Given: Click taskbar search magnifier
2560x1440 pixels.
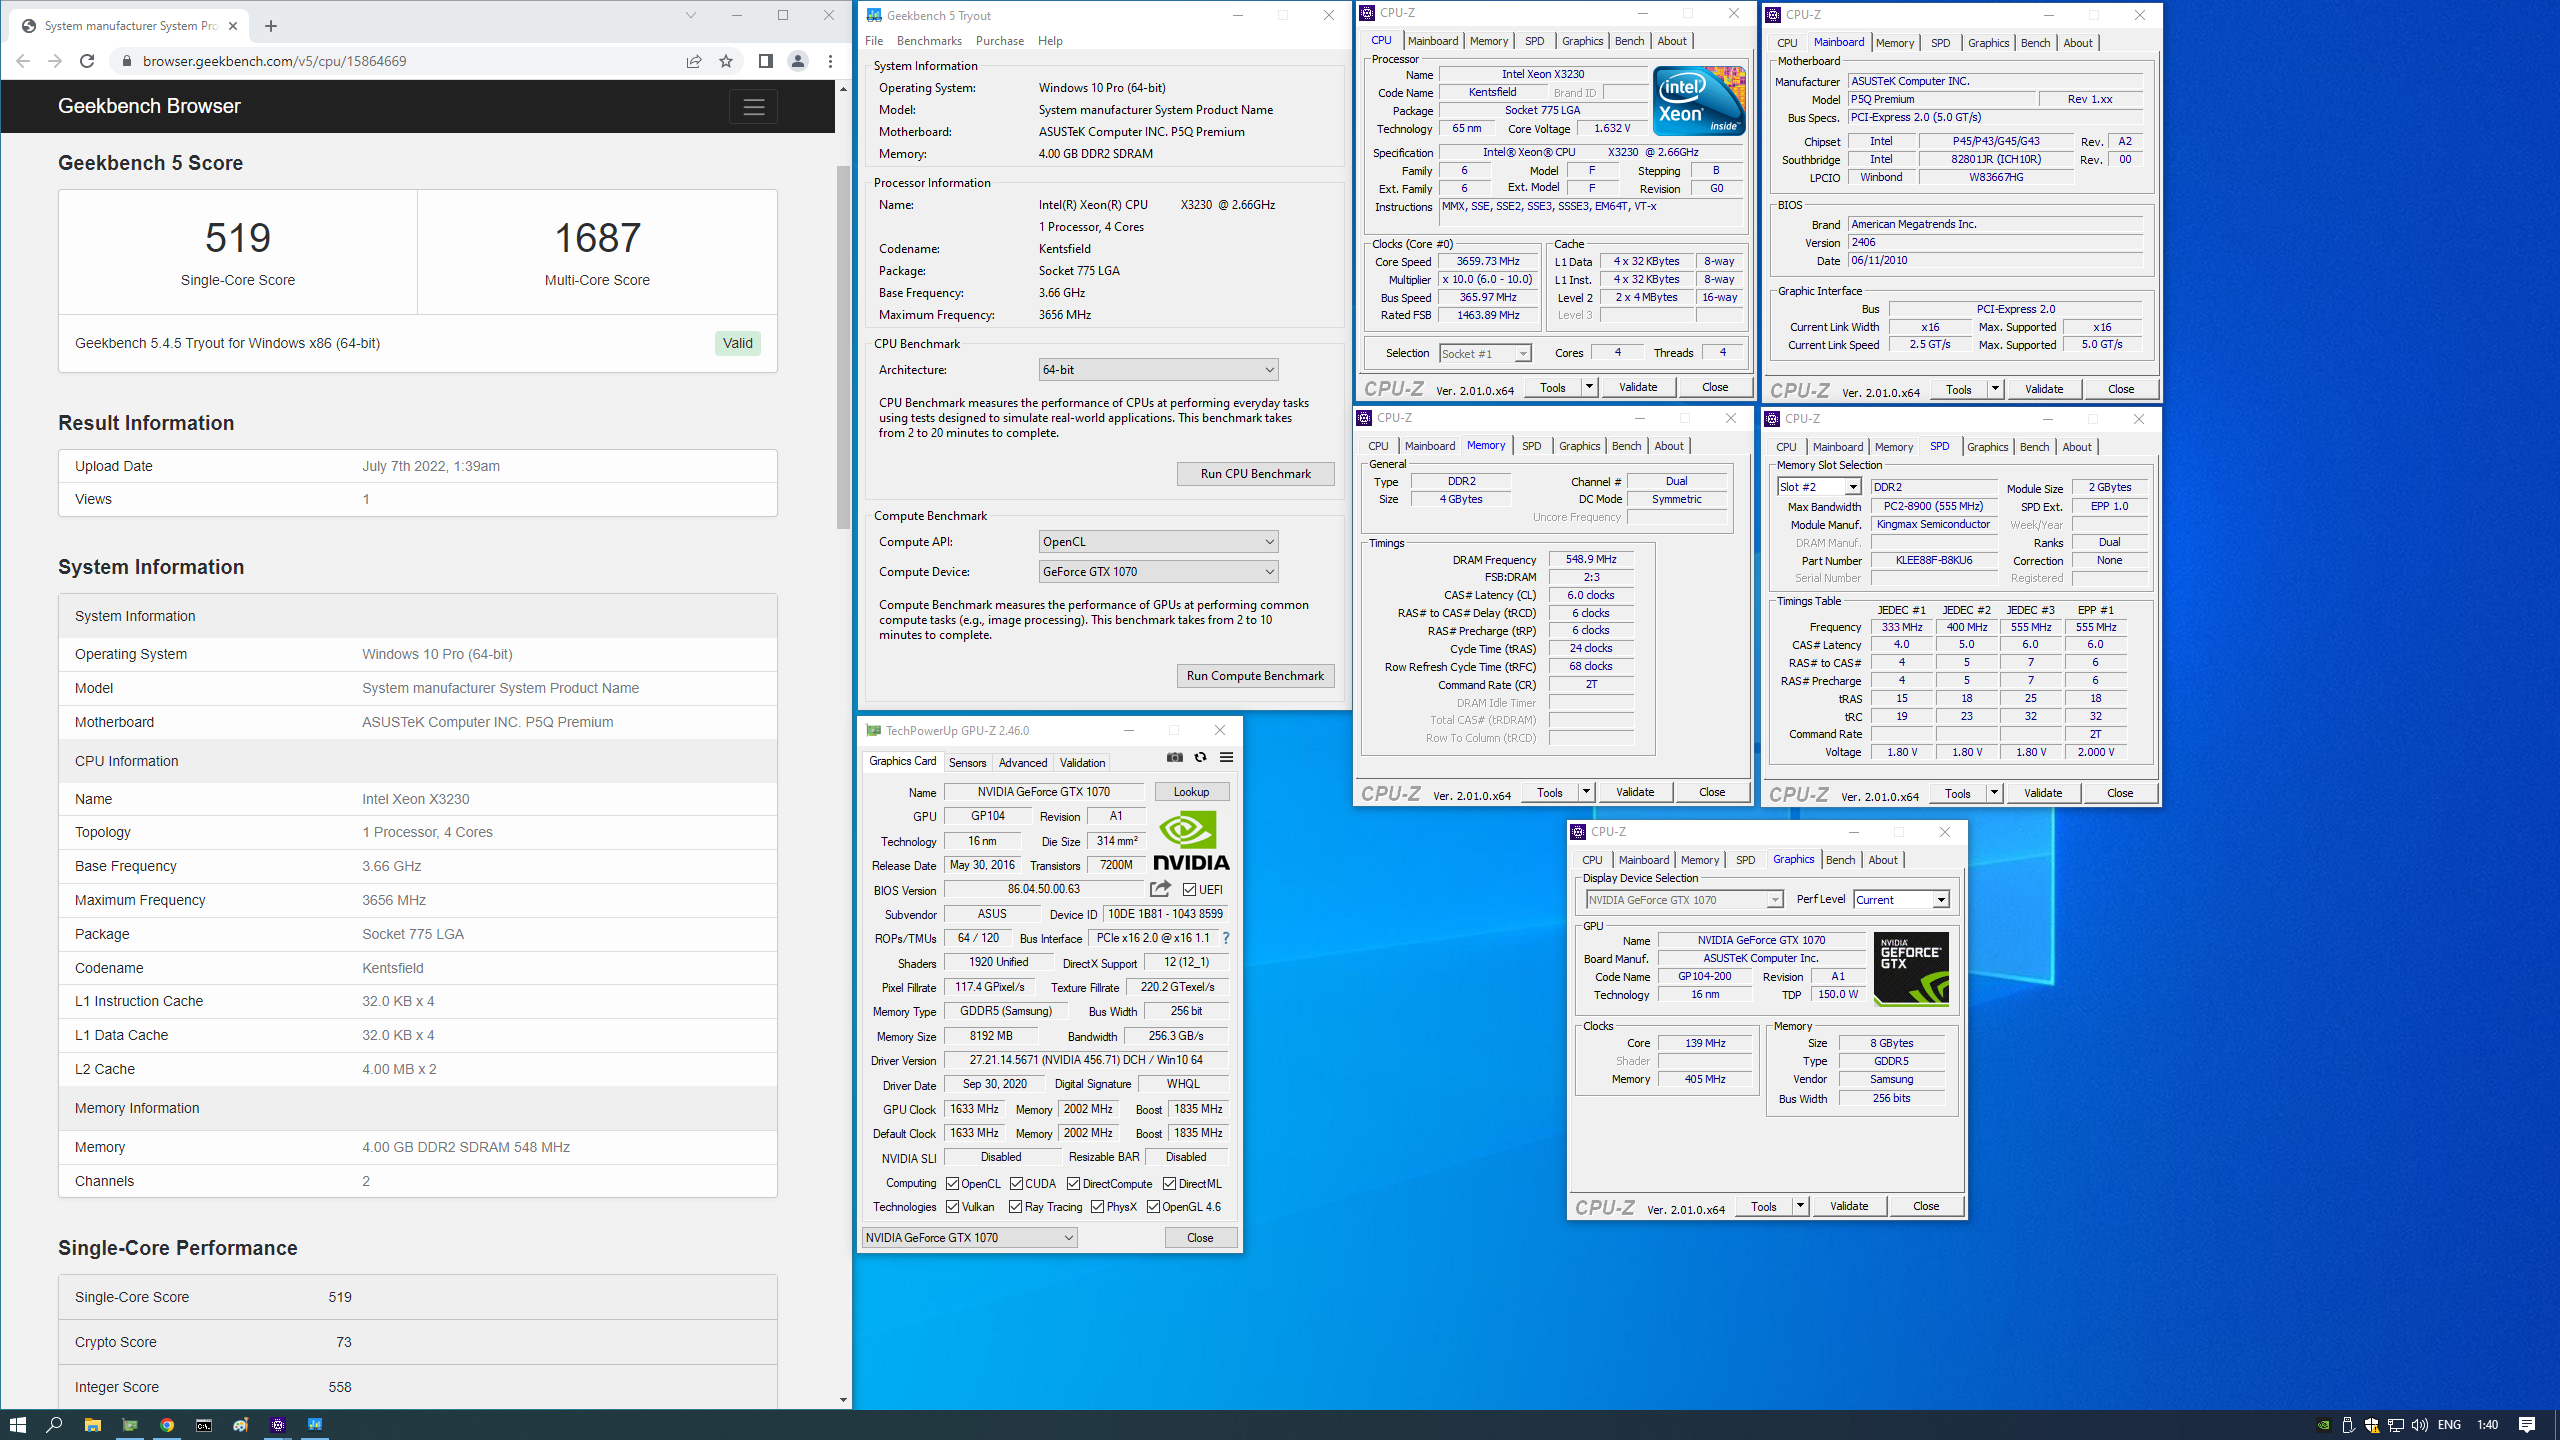Looking at the screenshot, I should [x=55, y=1424].
